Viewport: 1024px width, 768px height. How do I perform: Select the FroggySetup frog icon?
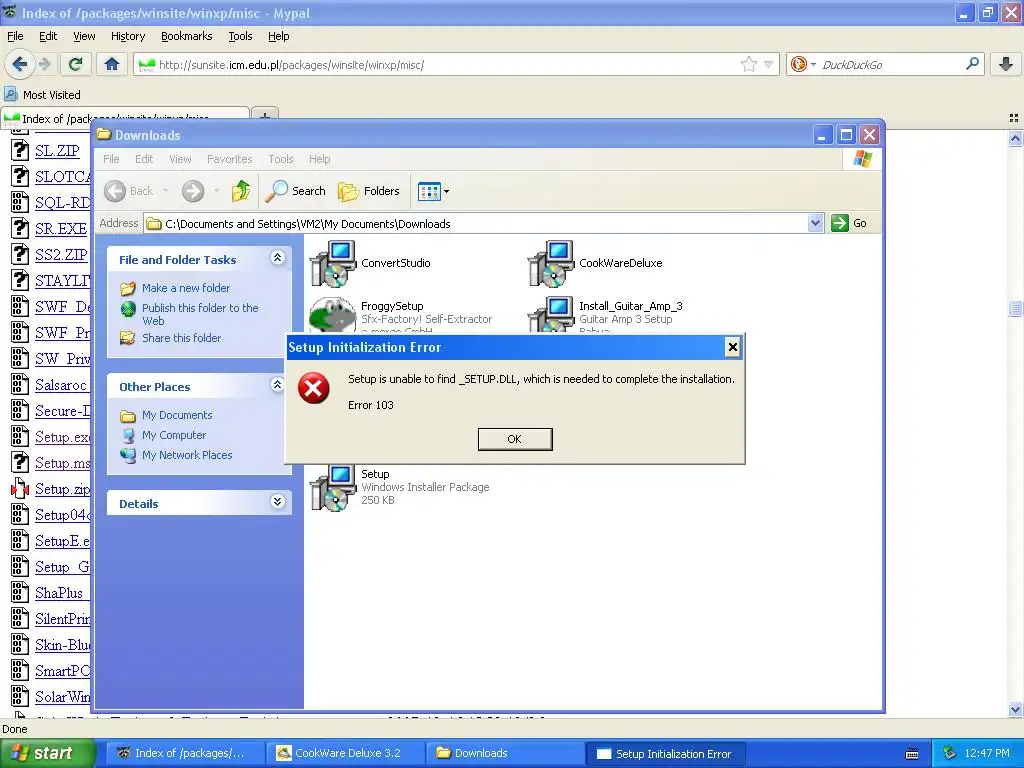coord(332,315)
